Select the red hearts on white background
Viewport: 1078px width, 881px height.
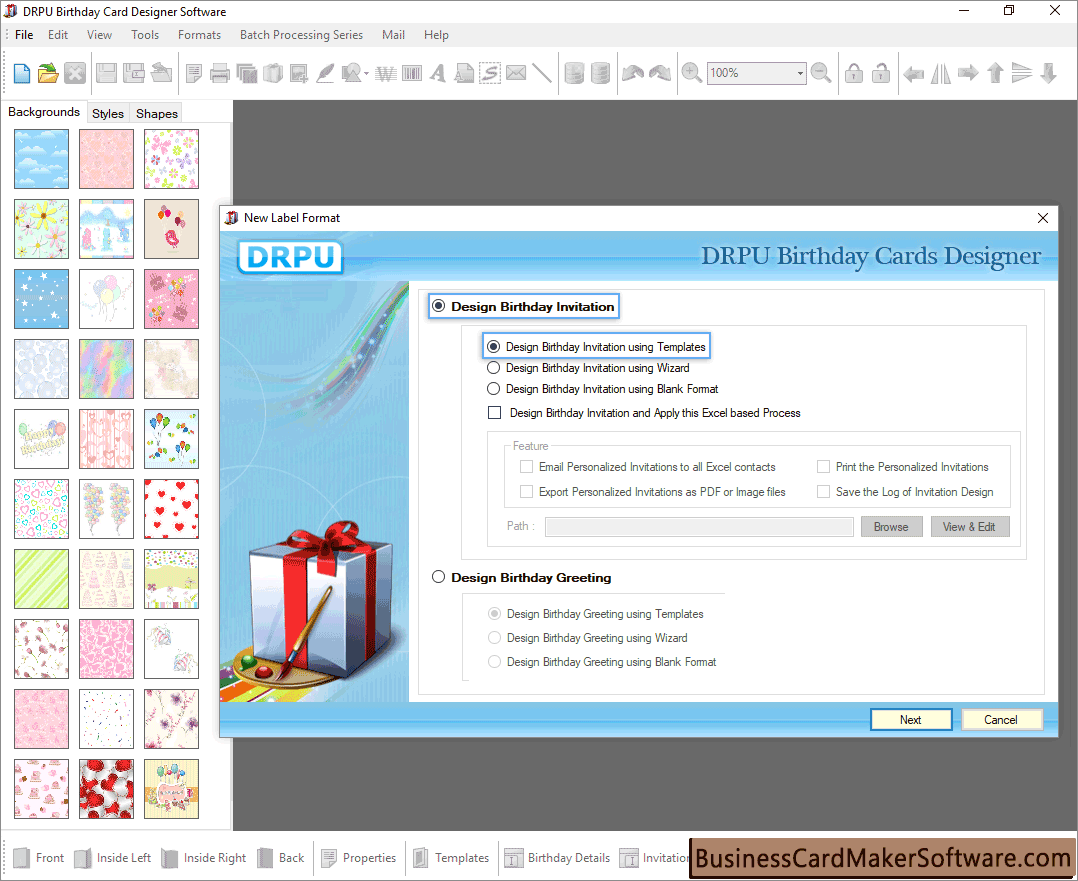pyautogui.click(x=171, y=509)
